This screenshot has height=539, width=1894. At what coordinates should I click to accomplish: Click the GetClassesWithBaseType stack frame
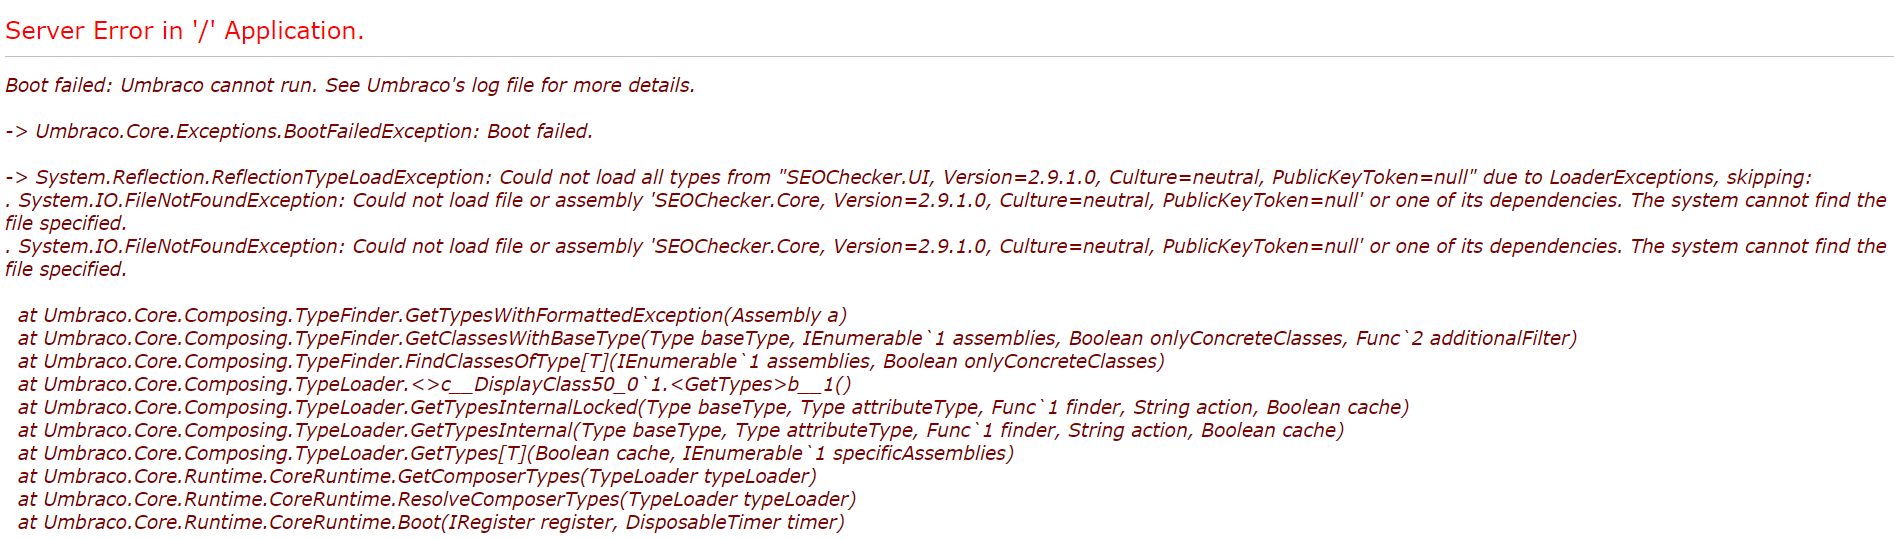pyautogui.click(x=797, y=338)
